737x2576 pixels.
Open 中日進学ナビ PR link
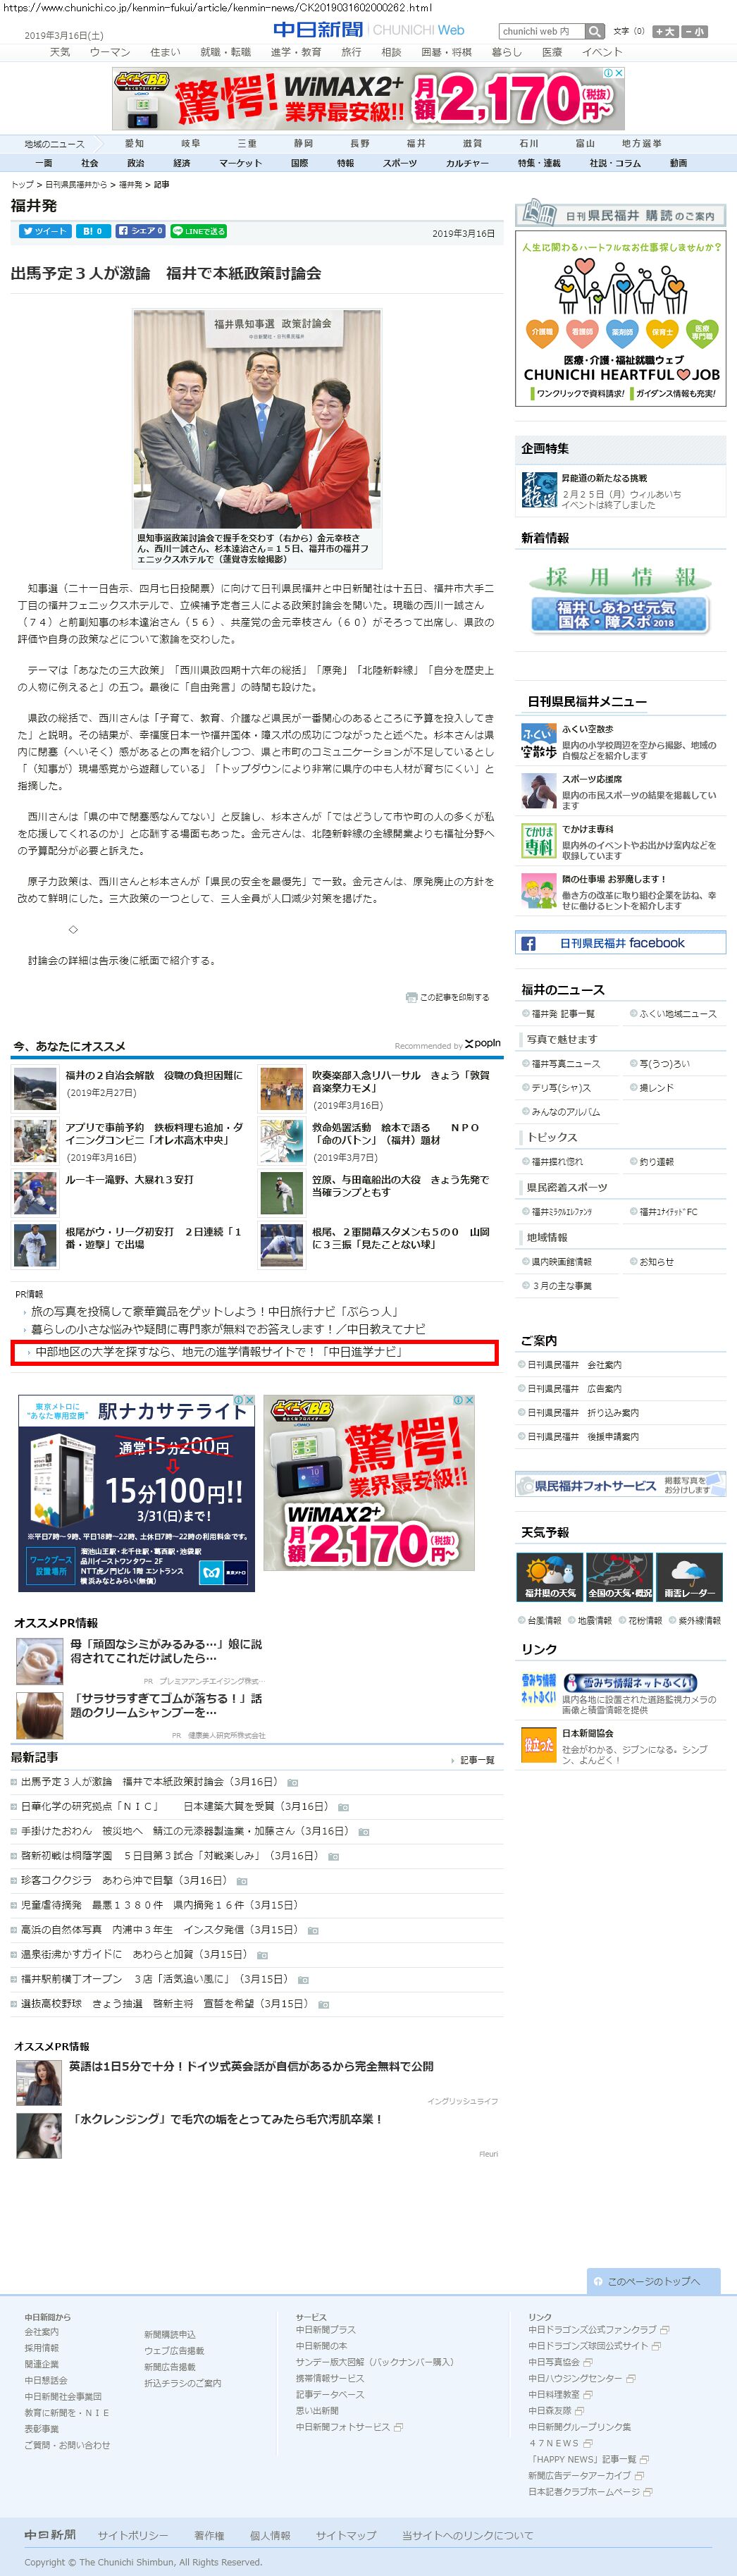[219, 1352]
